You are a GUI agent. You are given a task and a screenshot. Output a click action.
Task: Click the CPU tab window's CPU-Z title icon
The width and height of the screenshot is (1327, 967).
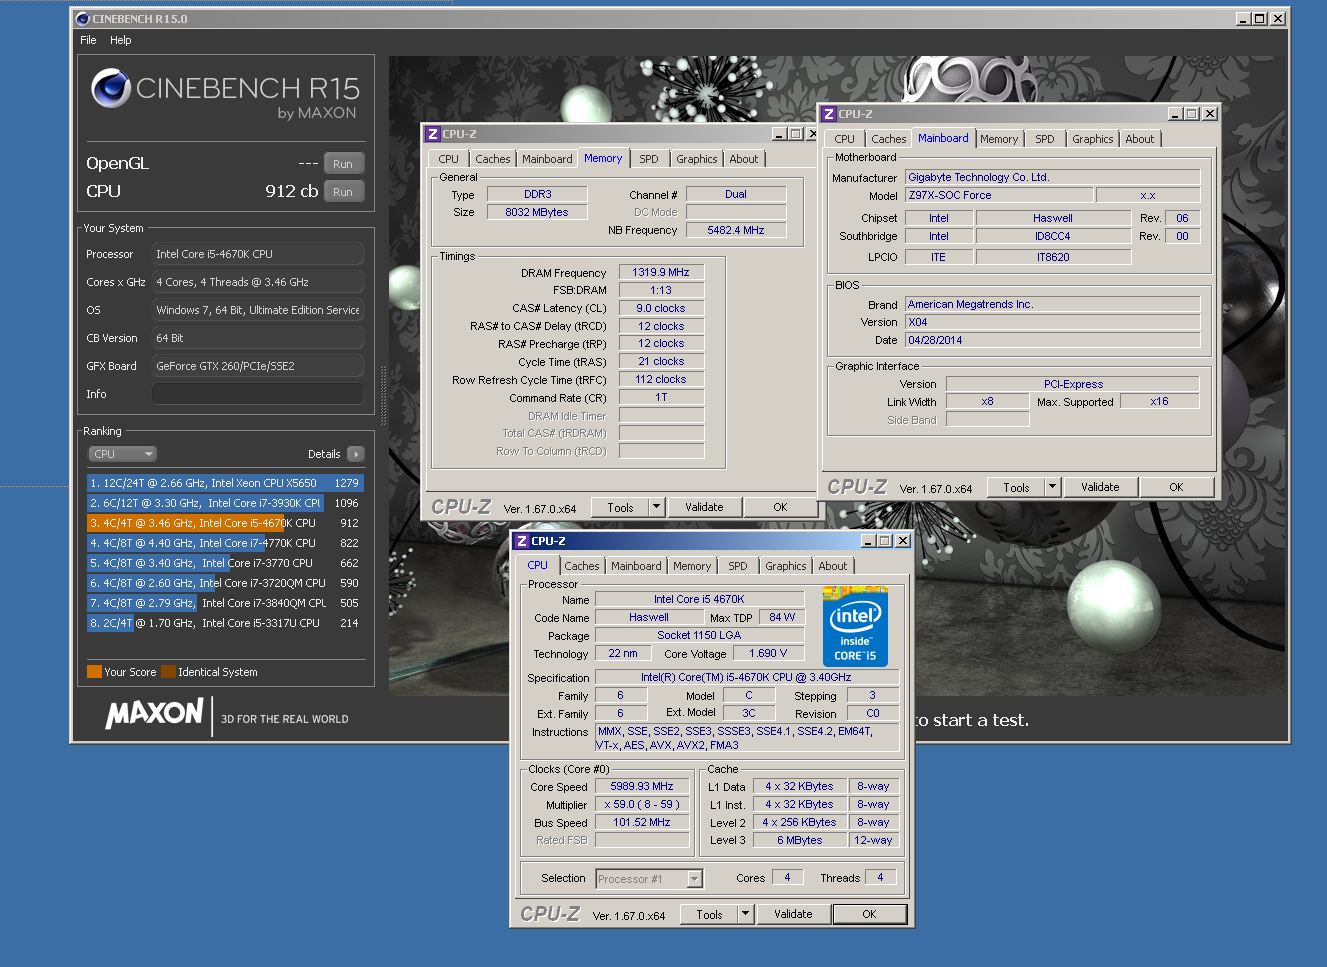coord(521,541)
